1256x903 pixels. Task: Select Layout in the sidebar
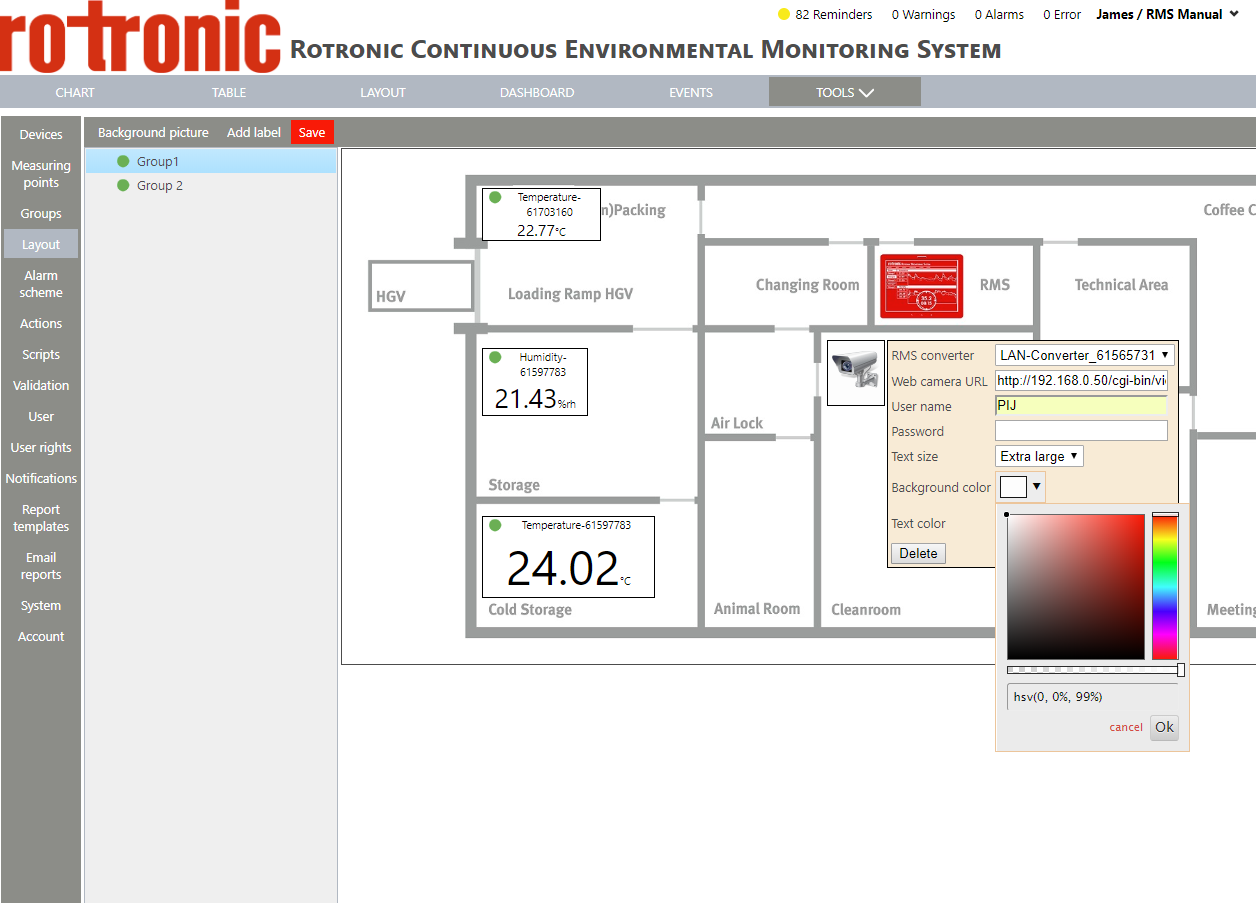click(x=41, y=244)
